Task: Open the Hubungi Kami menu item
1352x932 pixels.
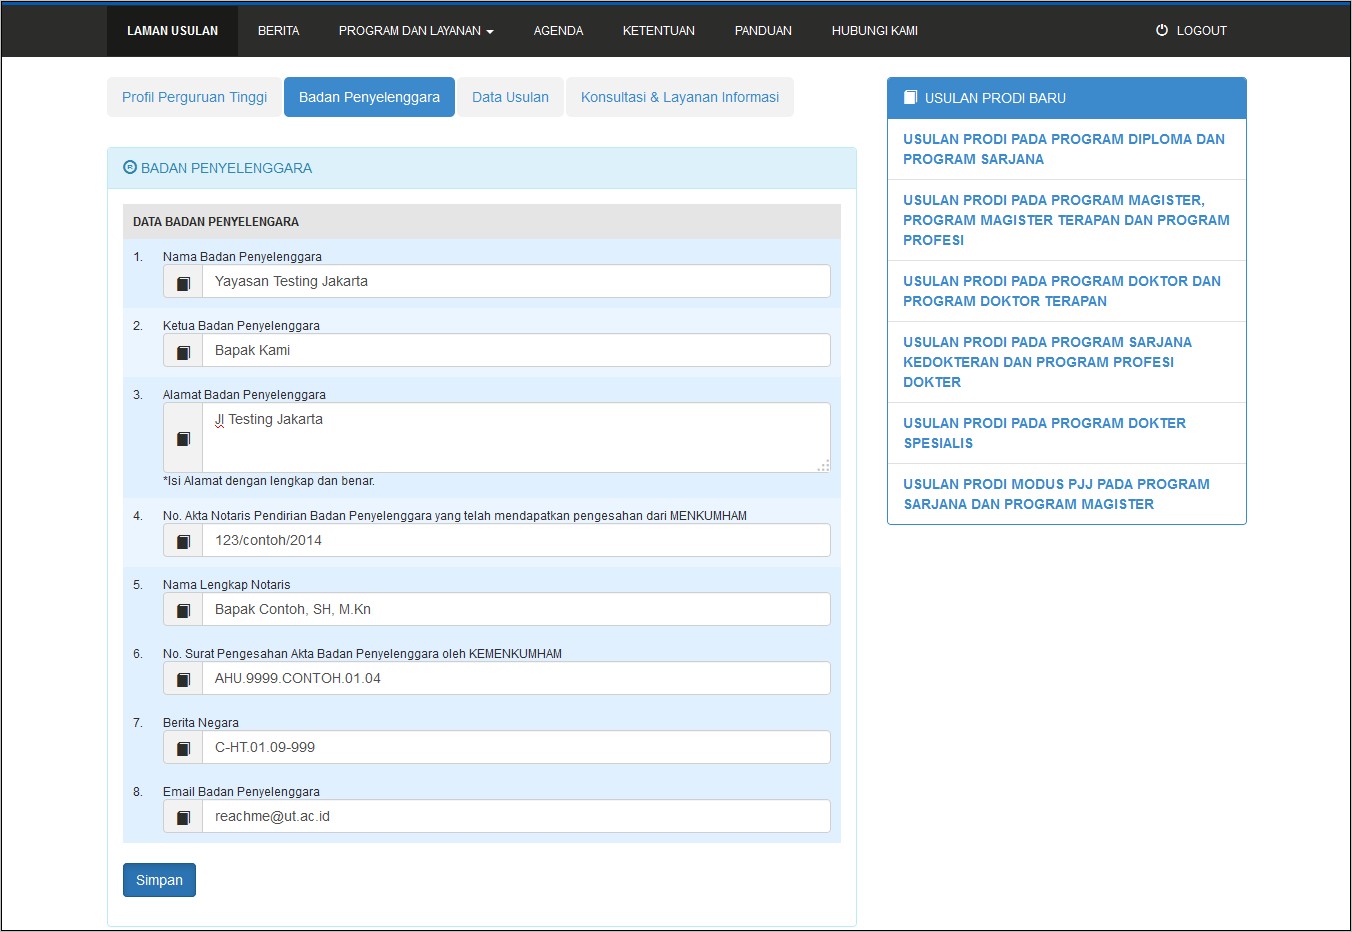Action: [875, 31]
